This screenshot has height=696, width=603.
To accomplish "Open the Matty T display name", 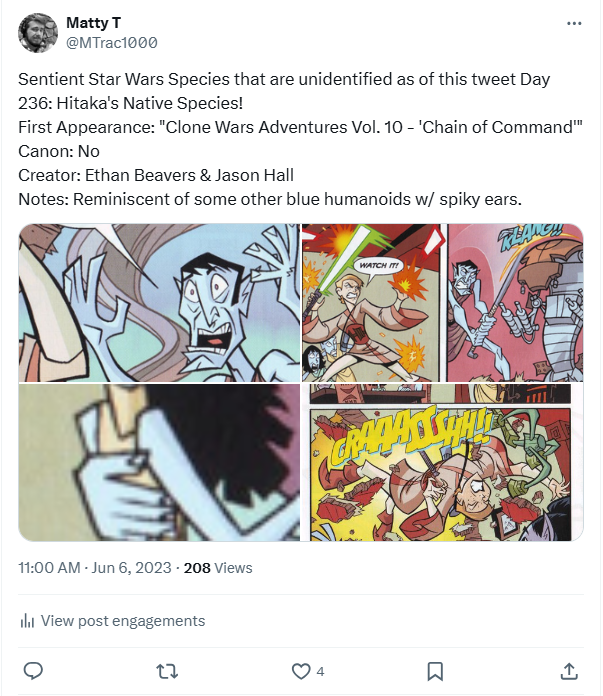I will [93, 23].
